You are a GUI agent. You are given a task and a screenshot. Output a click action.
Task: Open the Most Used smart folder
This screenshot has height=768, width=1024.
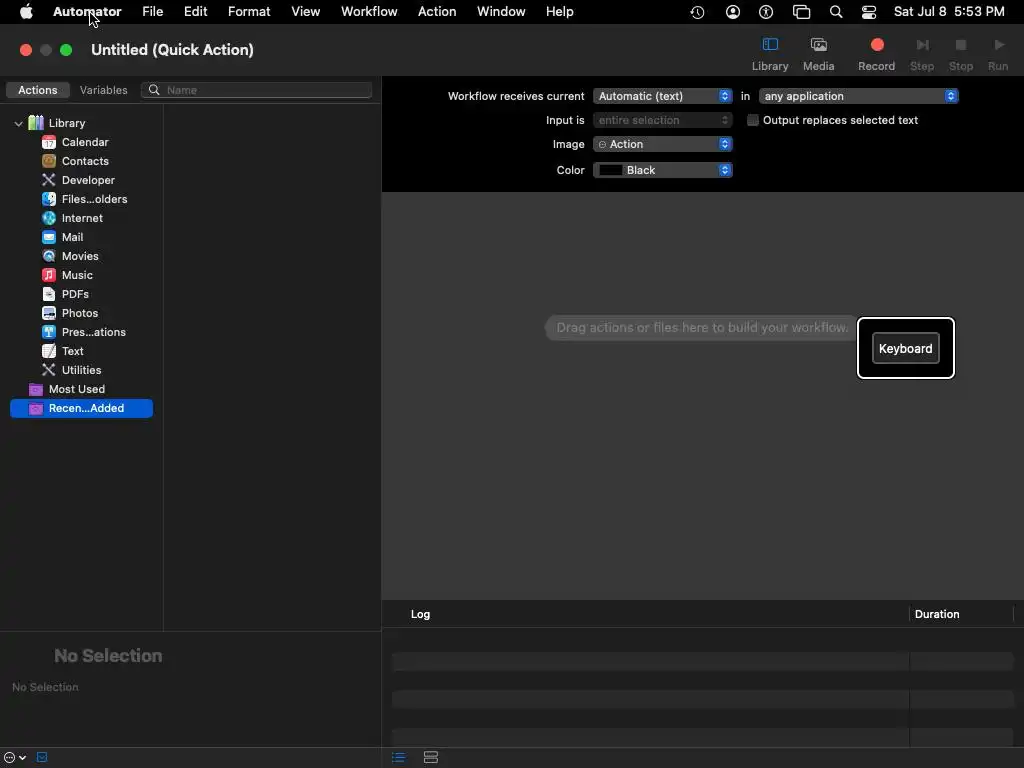click(x=67, y=389)
